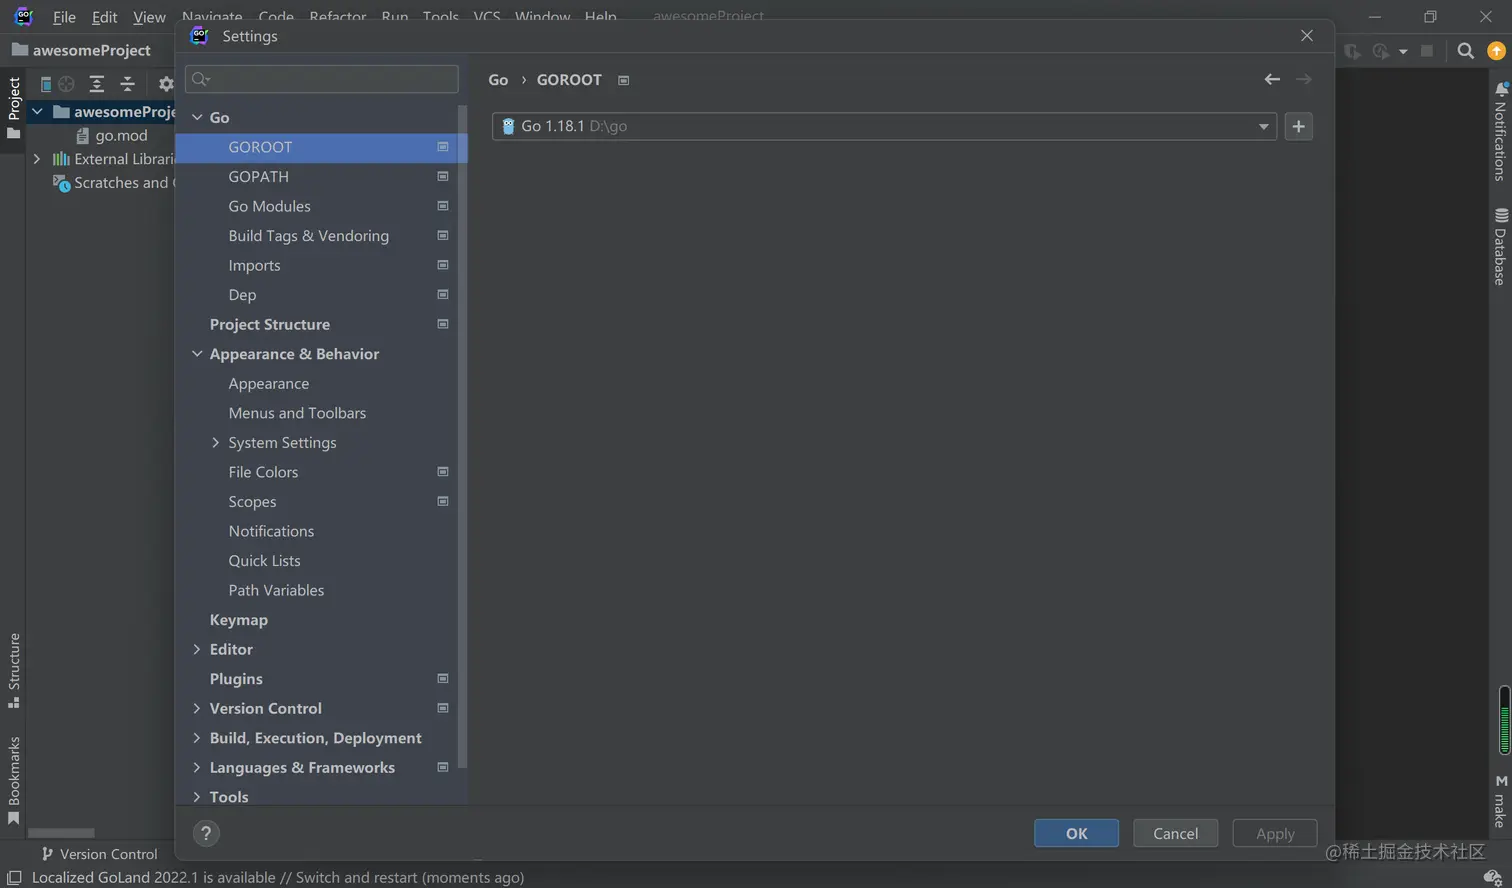Expand the Editor settings group
Screen dimensions: 1512x888
197,649
